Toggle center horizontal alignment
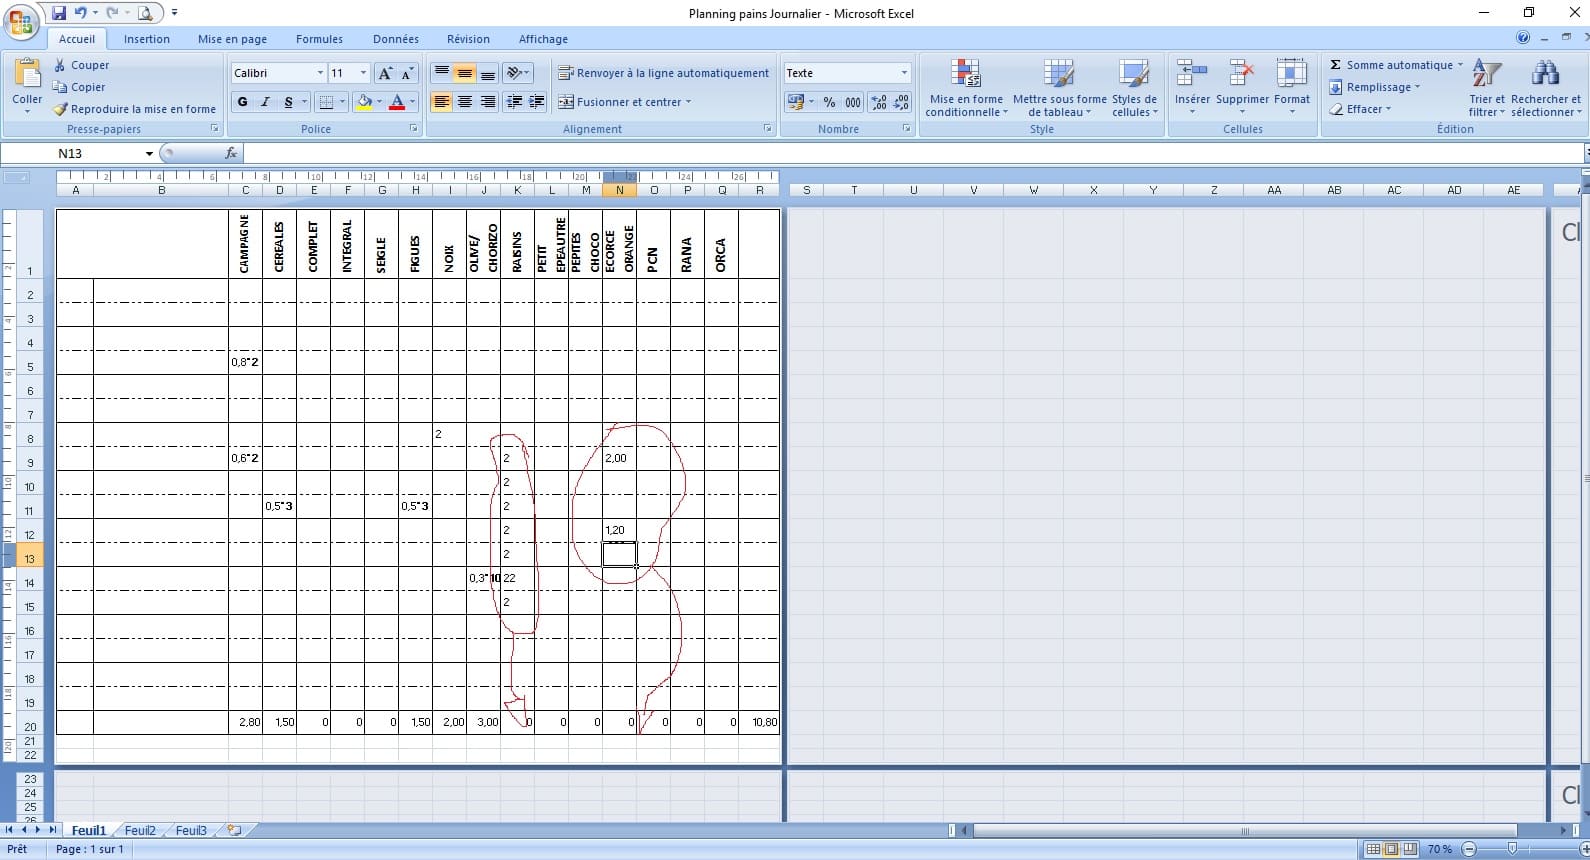Viewport: 1590px width, 860px height. (464, 102)
